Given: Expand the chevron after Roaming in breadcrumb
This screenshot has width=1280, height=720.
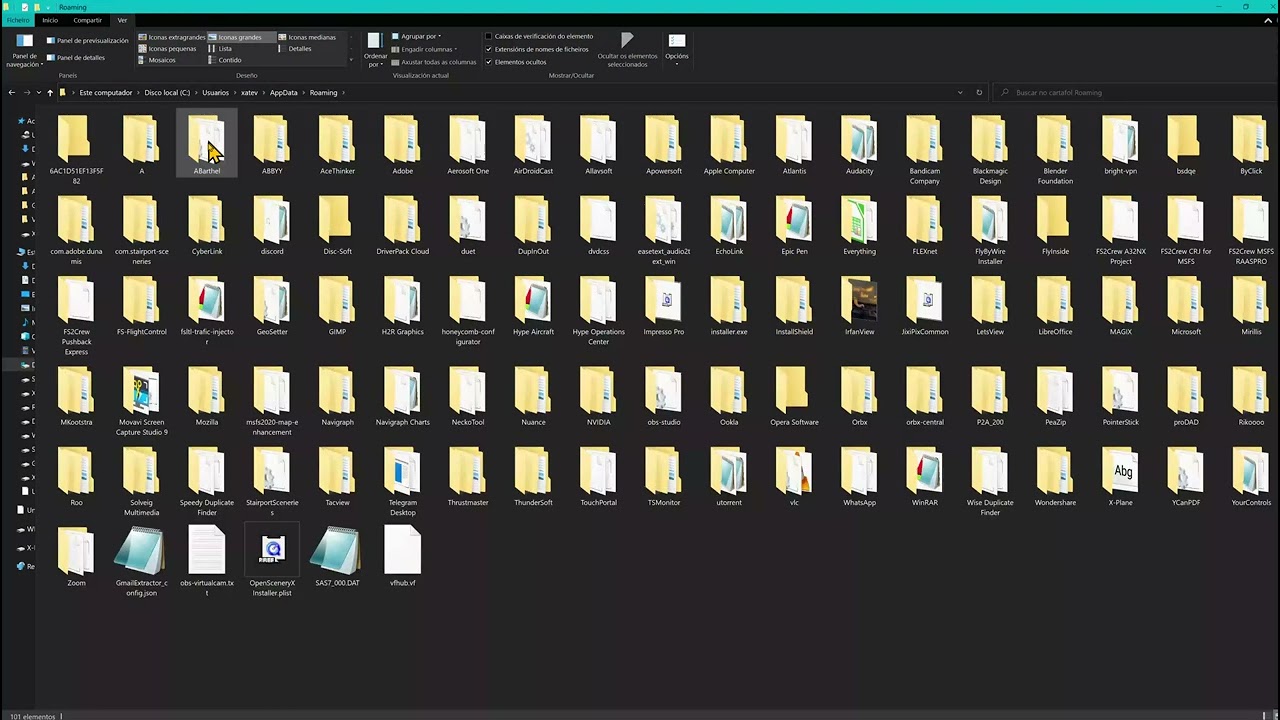Looking at the screenshot, I should (x=343, y=92).
